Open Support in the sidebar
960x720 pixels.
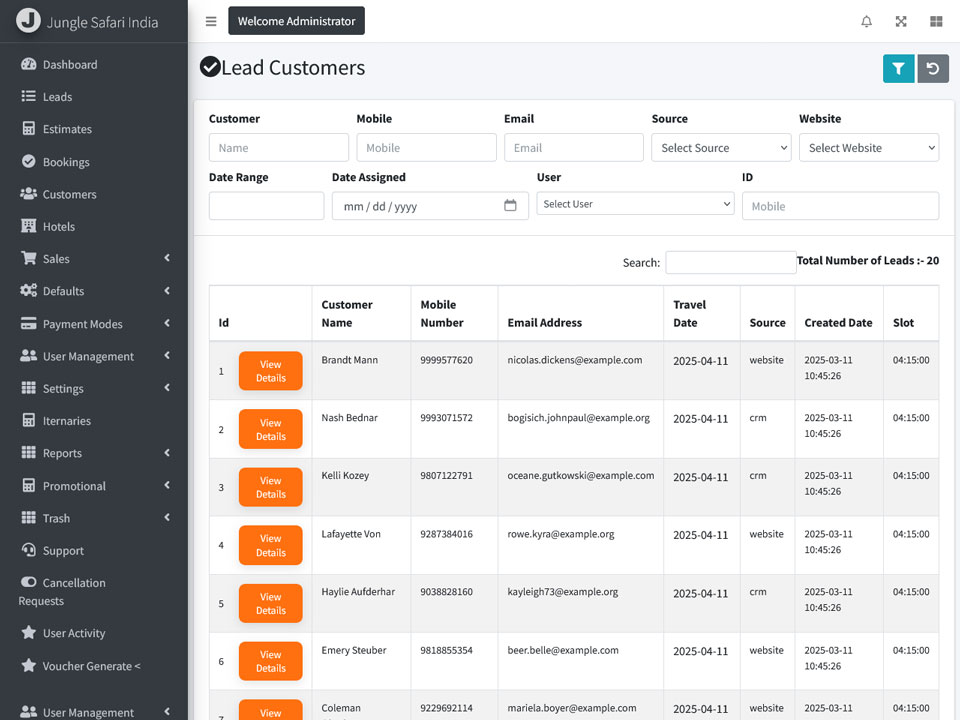[63, 550]
